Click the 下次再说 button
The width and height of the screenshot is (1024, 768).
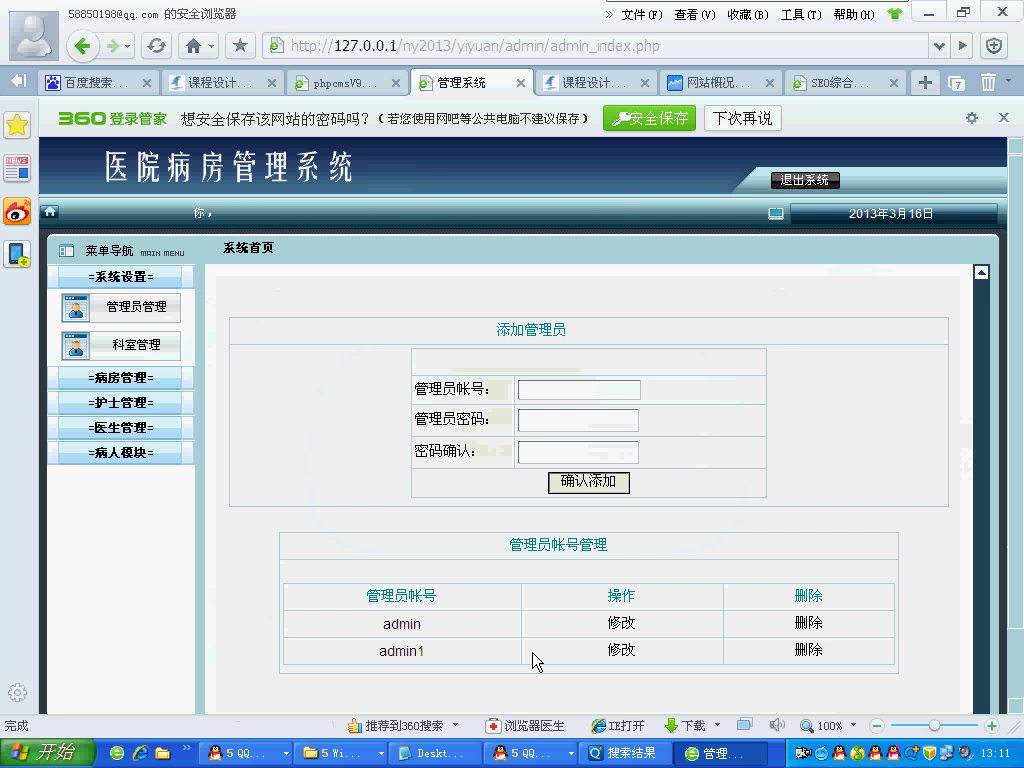tap(743, 118)
